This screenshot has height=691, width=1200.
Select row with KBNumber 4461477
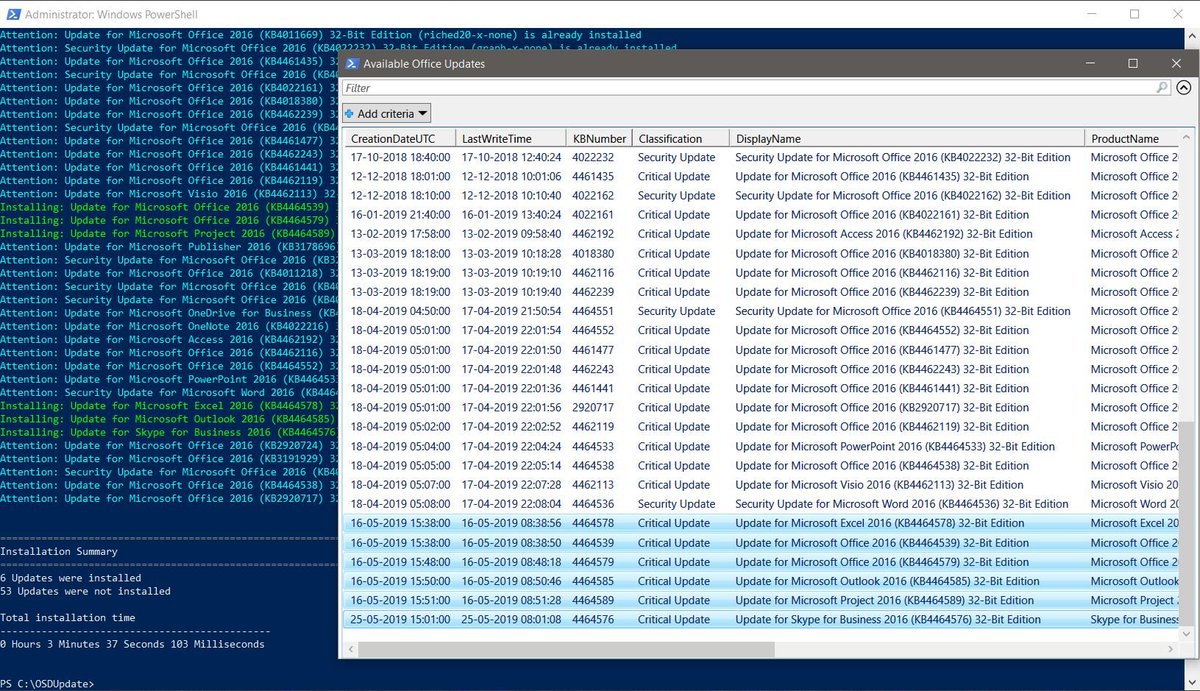point(762,350)
